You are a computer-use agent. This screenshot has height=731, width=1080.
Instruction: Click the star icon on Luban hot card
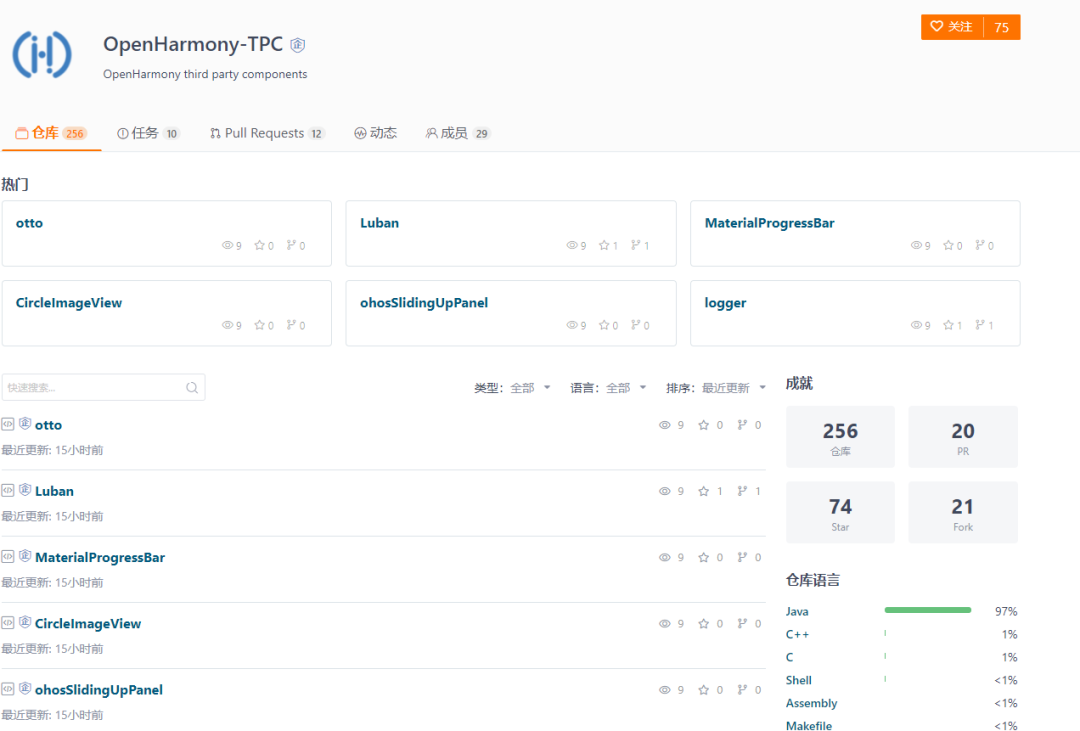[x=603, y=245]
